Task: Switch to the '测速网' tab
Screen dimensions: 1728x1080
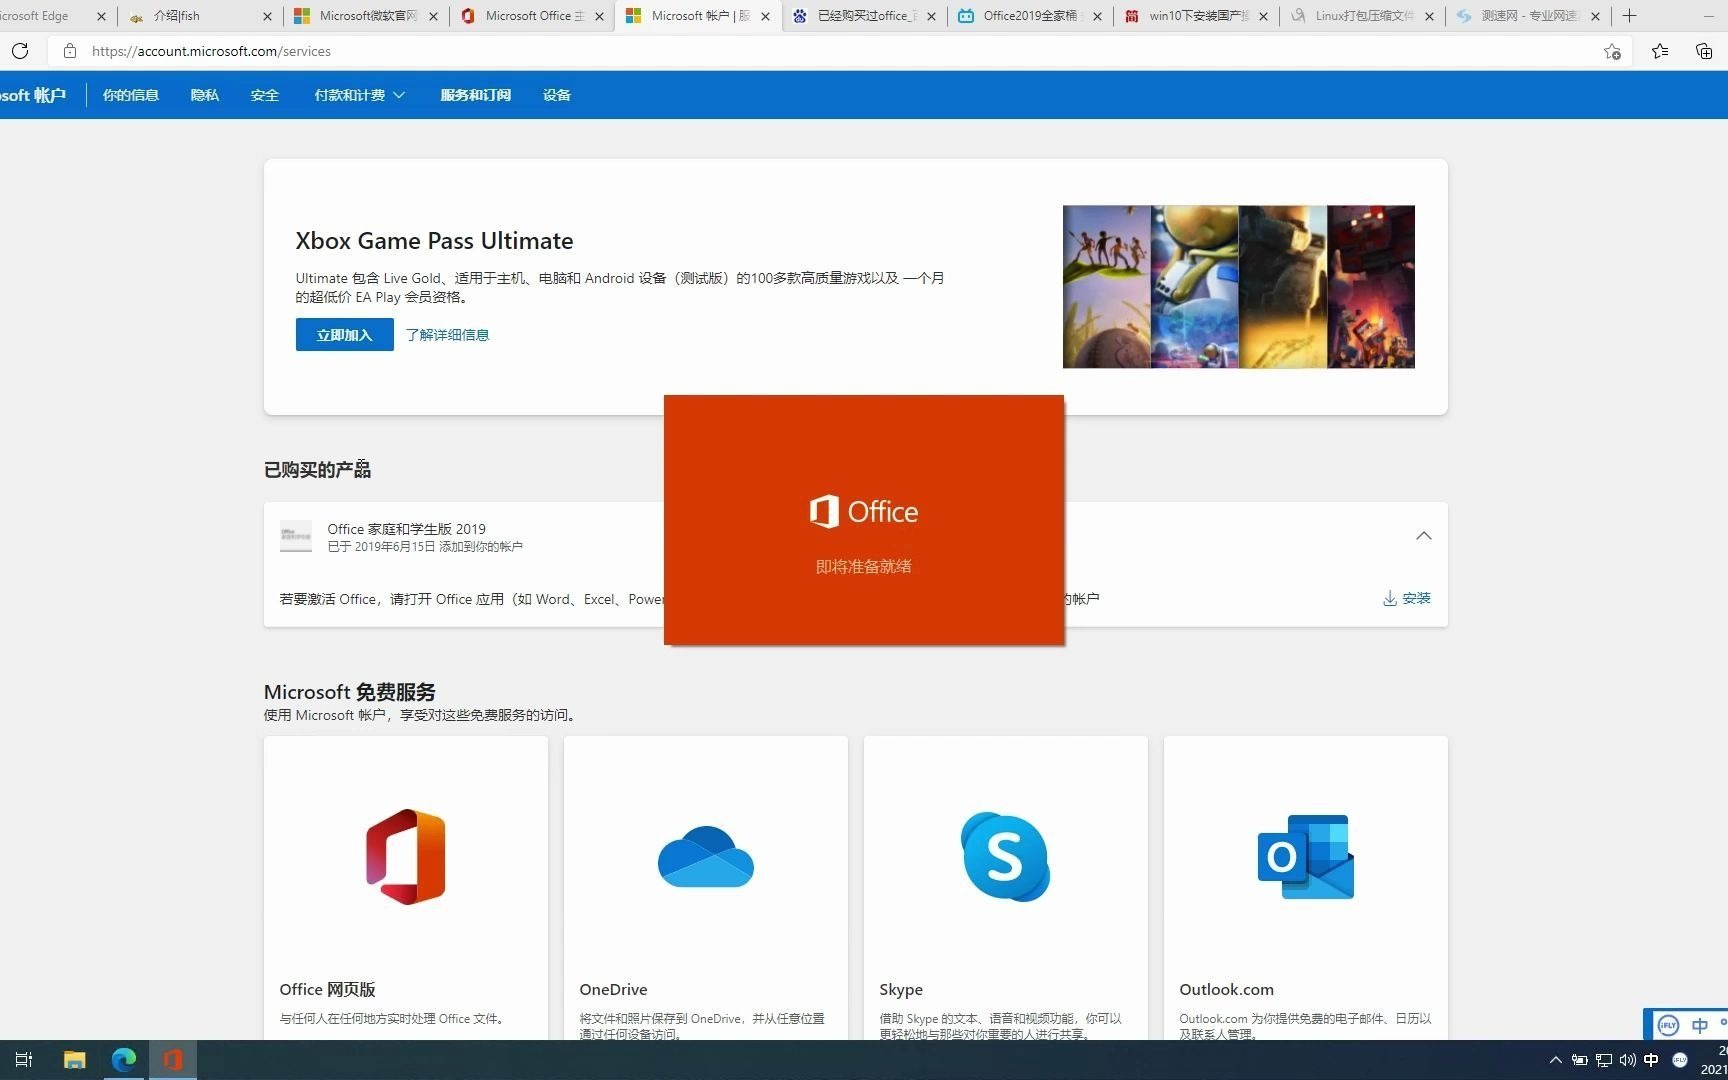Action: click(1529, 16)
